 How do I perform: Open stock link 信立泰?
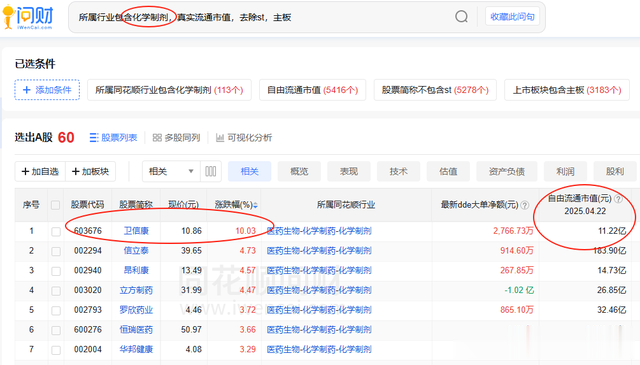click(136, 250)
